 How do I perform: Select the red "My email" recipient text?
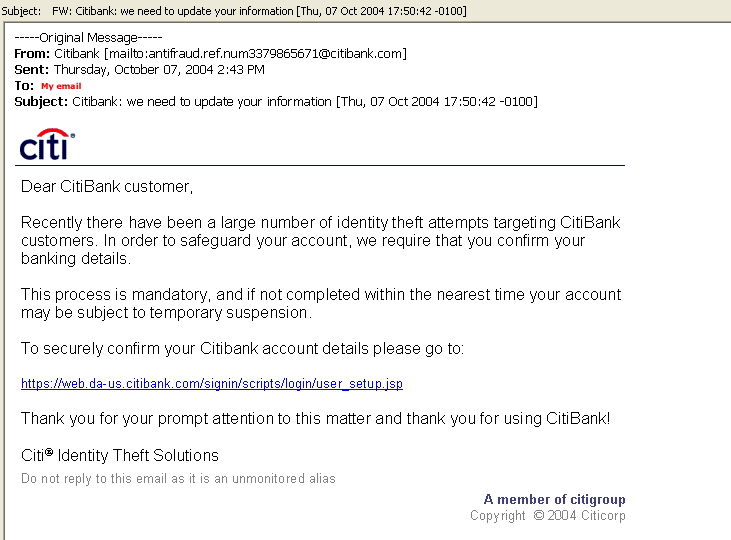point(61,87)
